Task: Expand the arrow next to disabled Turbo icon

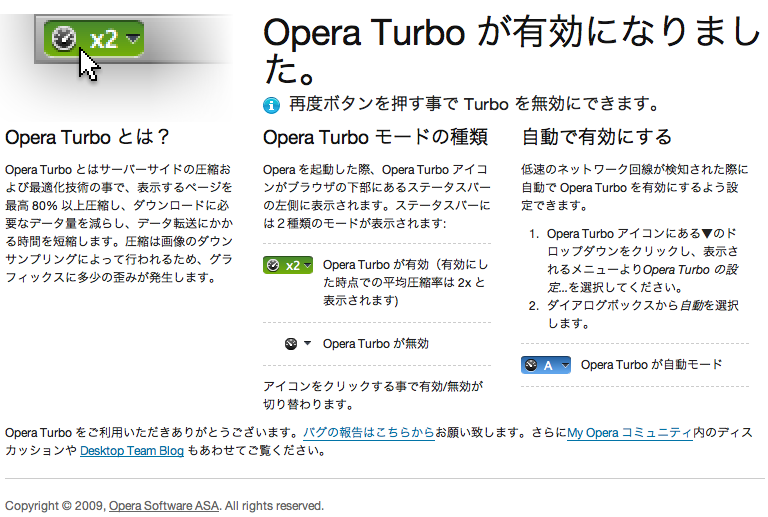Action: tap(307, 343)
